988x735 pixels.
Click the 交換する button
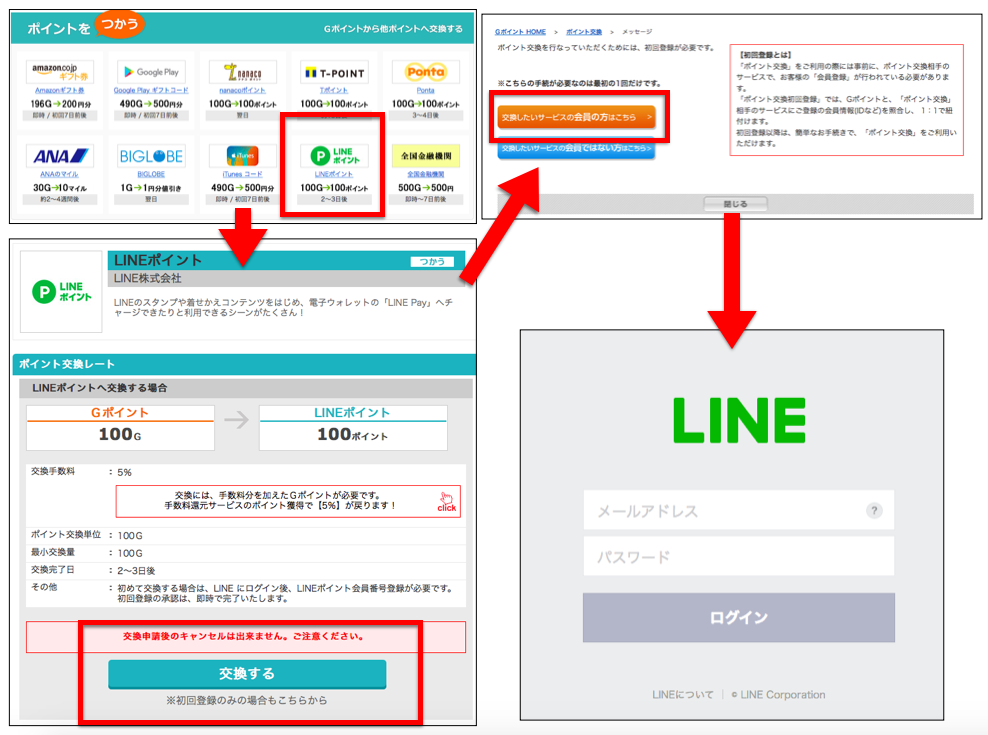[247, 674]
